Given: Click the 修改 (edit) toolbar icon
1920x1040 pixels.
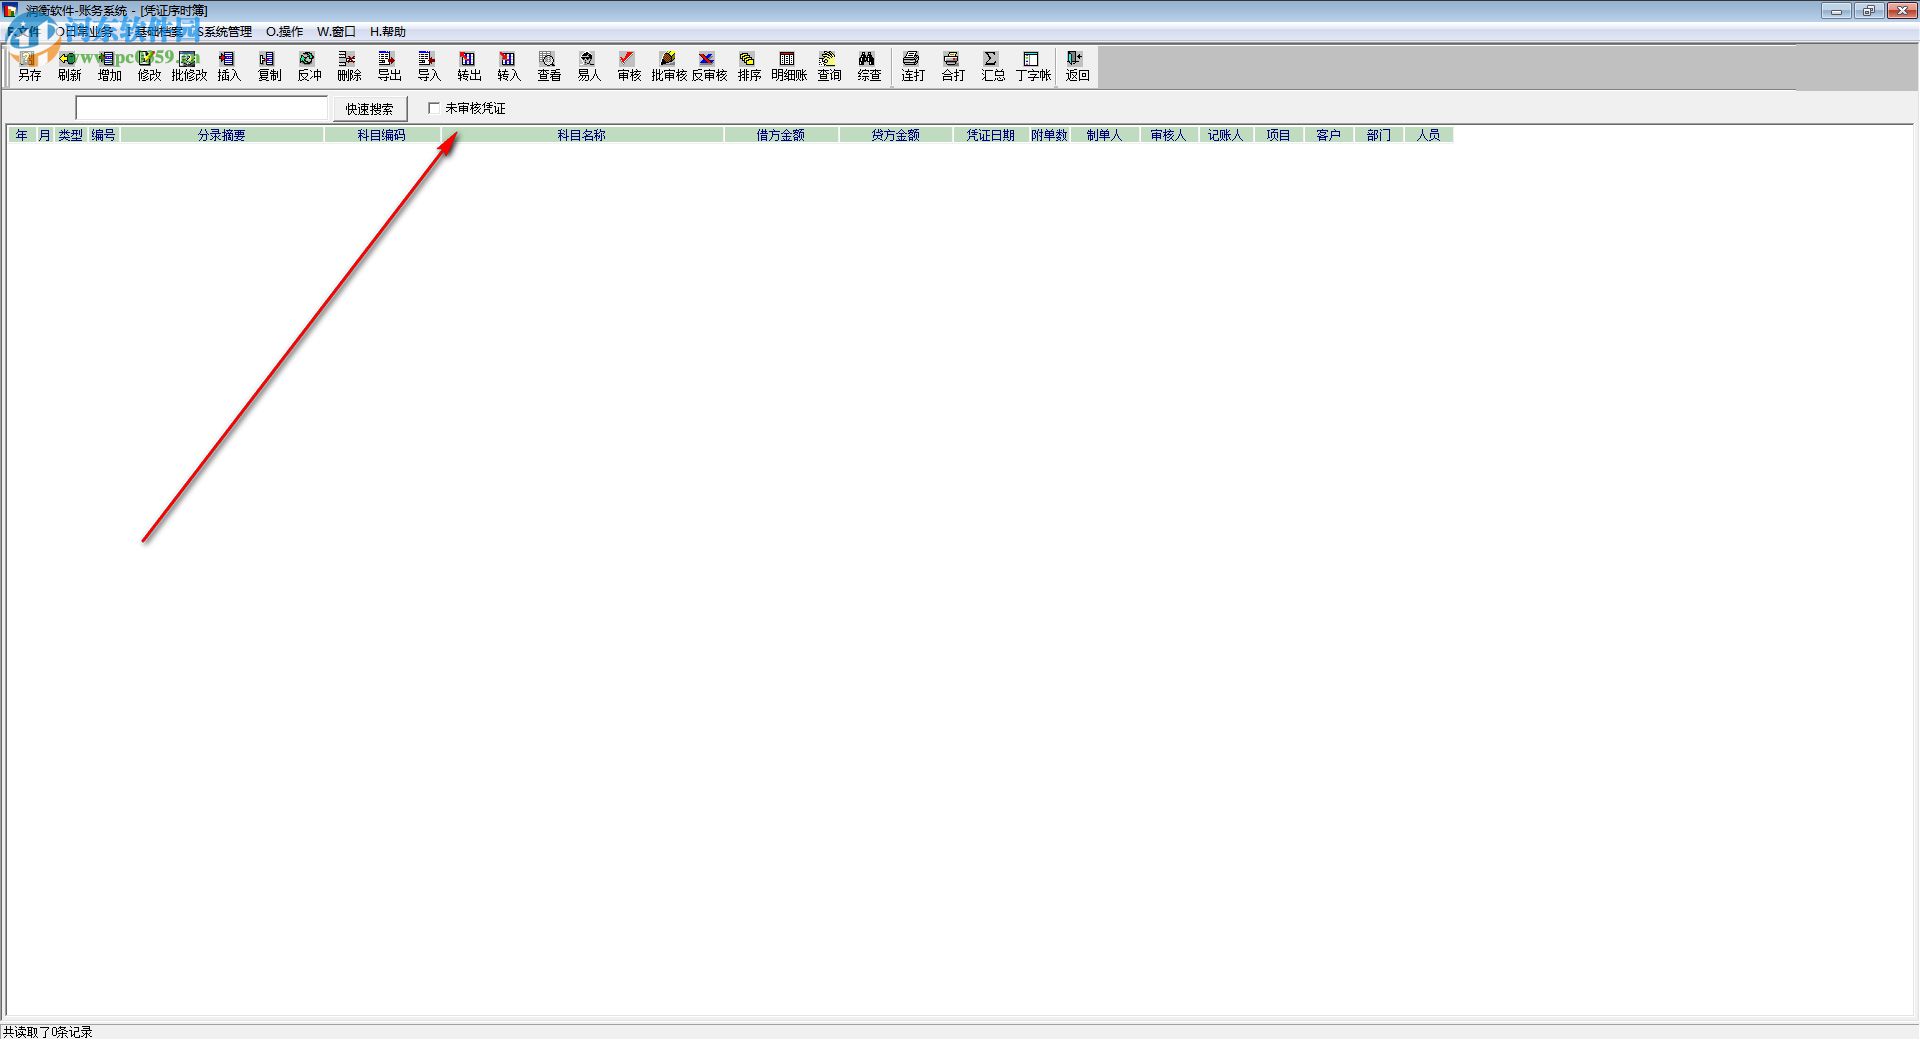Looking at the screenshot, I should coord(149,66).
